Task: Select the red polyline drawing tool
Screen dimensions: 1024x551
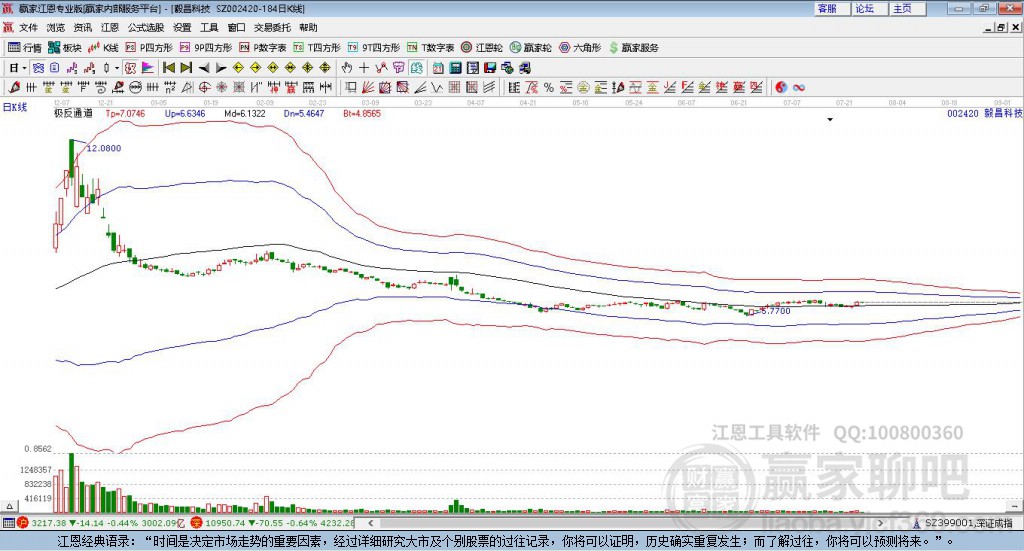Action: click(381, 68)
